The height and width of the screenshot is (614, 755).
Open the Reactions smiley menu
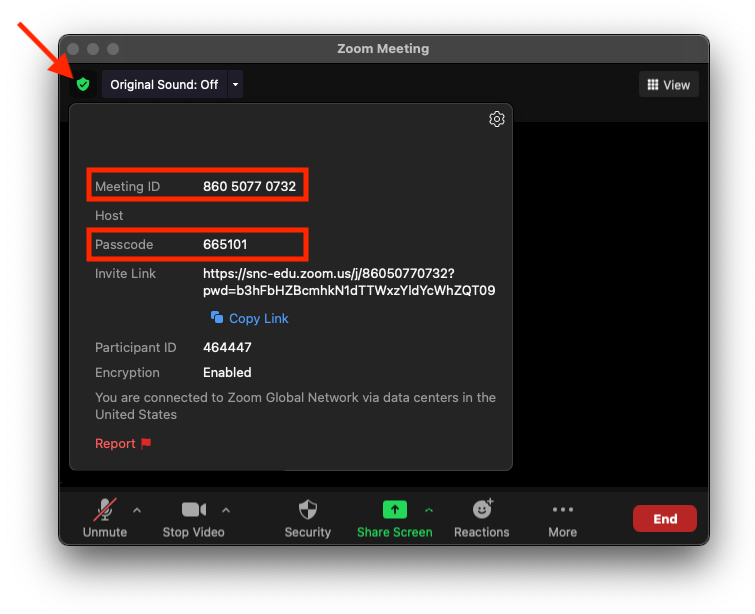(482, 518)
